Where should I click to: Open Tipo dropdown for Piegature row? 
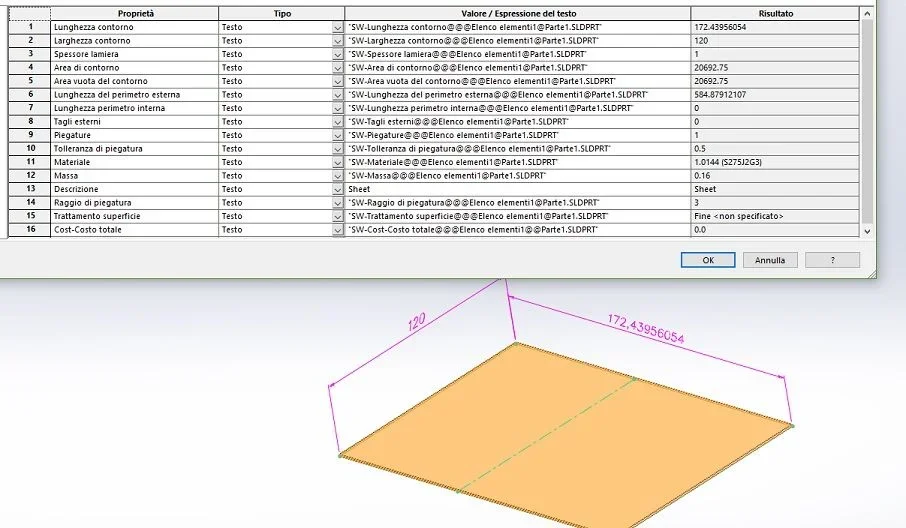click(338, 135)
